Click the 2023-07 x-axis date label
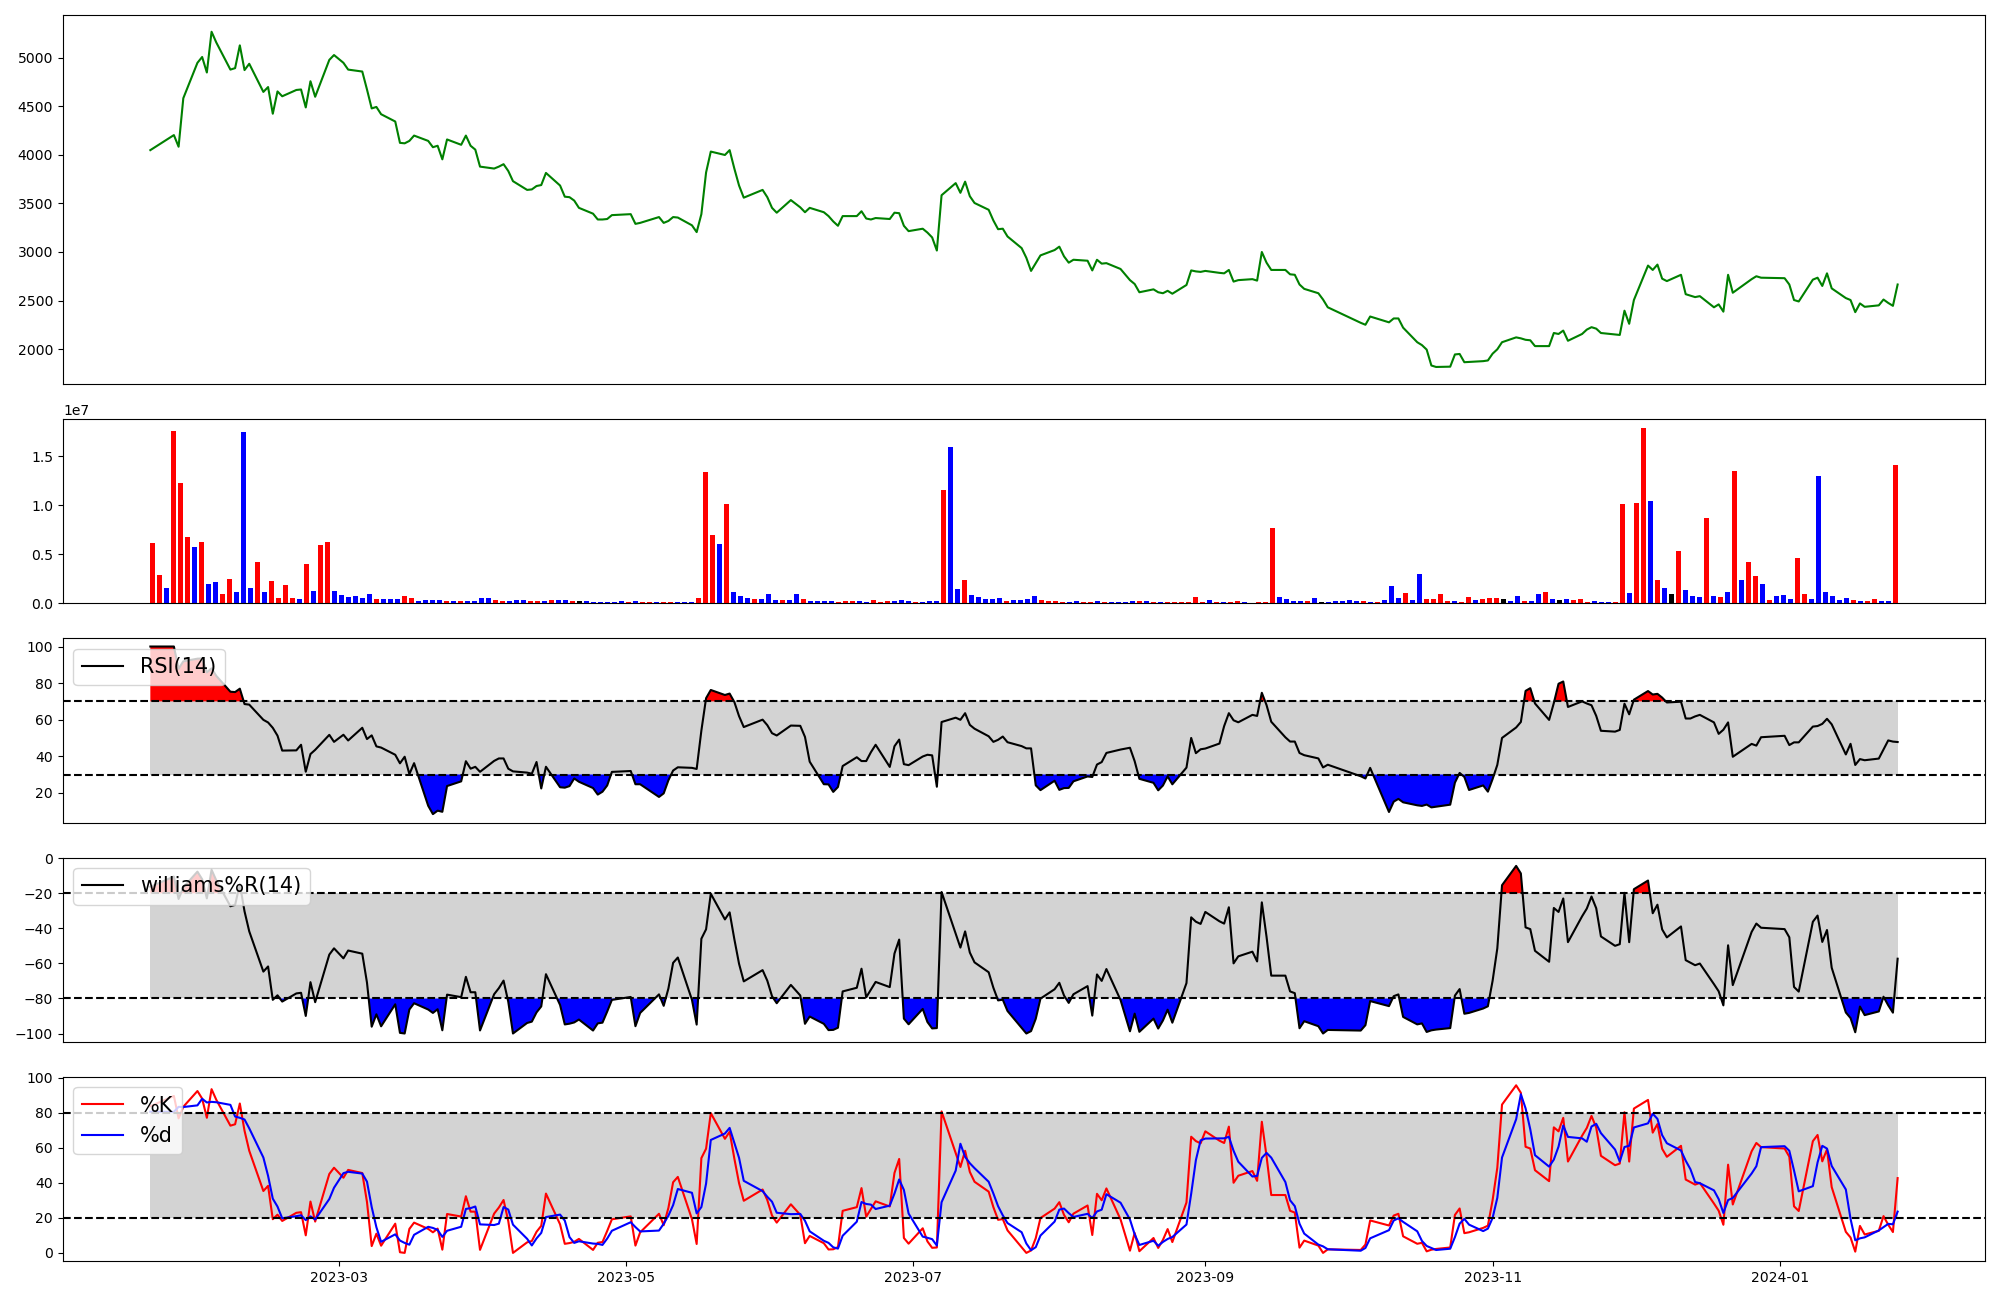Viewport: 2000px width, 1300px height. (914, 1277)
